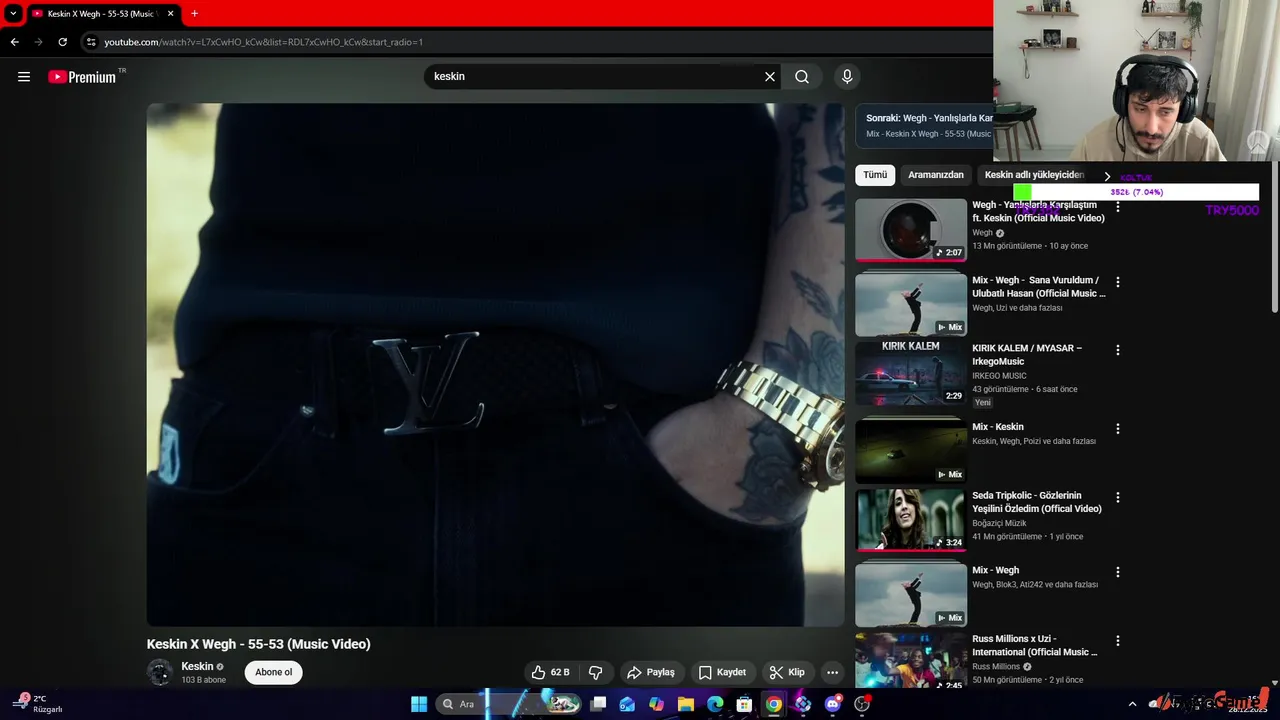Open the Keskin channel name link
This screenshot has width=1280, height=720.
(x=197, y=666)
